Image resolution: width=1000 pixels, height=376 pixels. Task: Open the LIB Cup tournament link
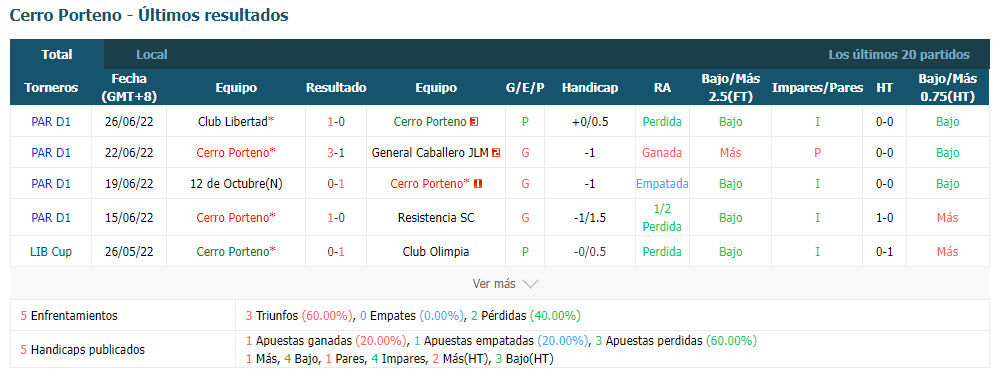click(x=51, y=252)
